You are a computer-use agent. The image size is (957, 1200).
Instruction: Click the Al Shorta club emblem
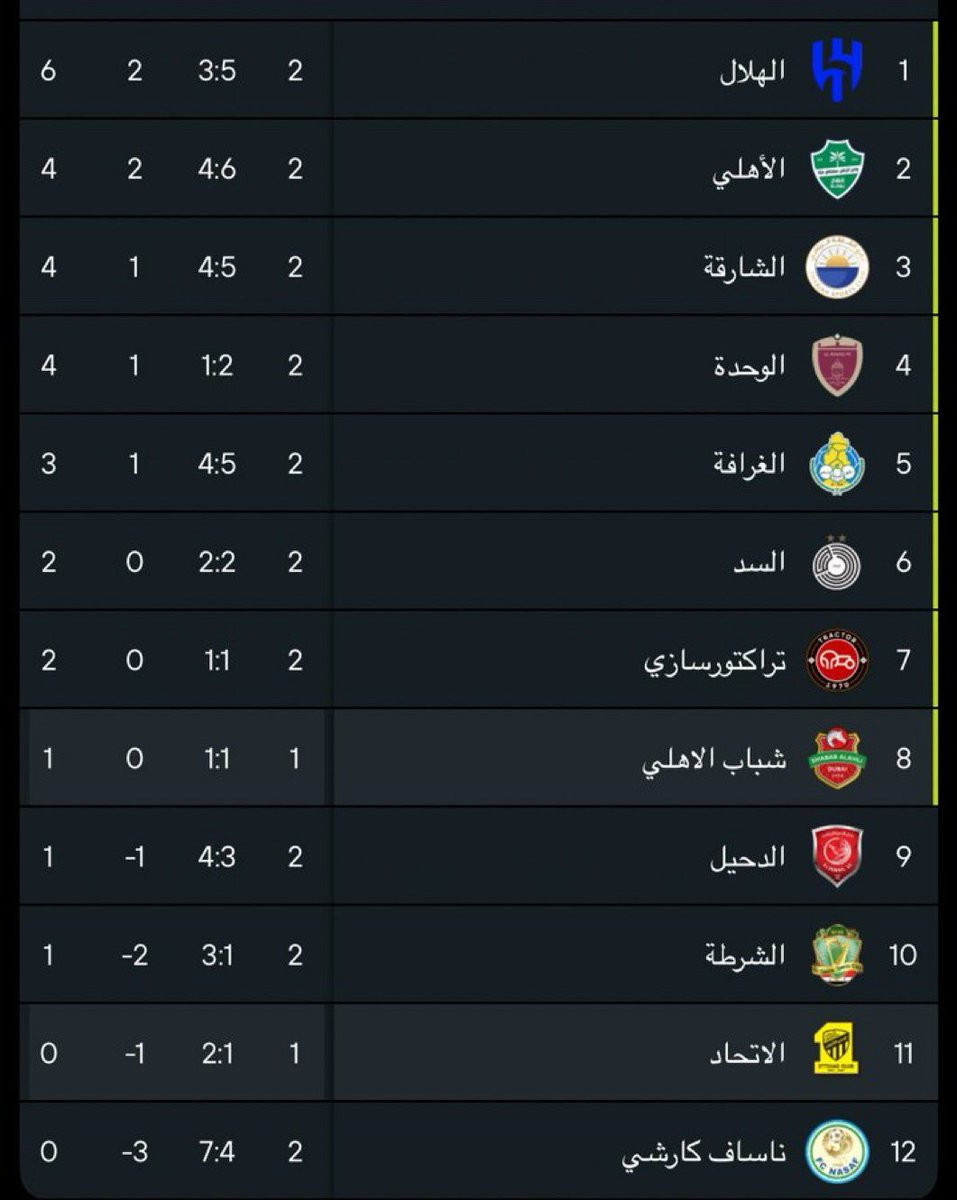point(836,954)
